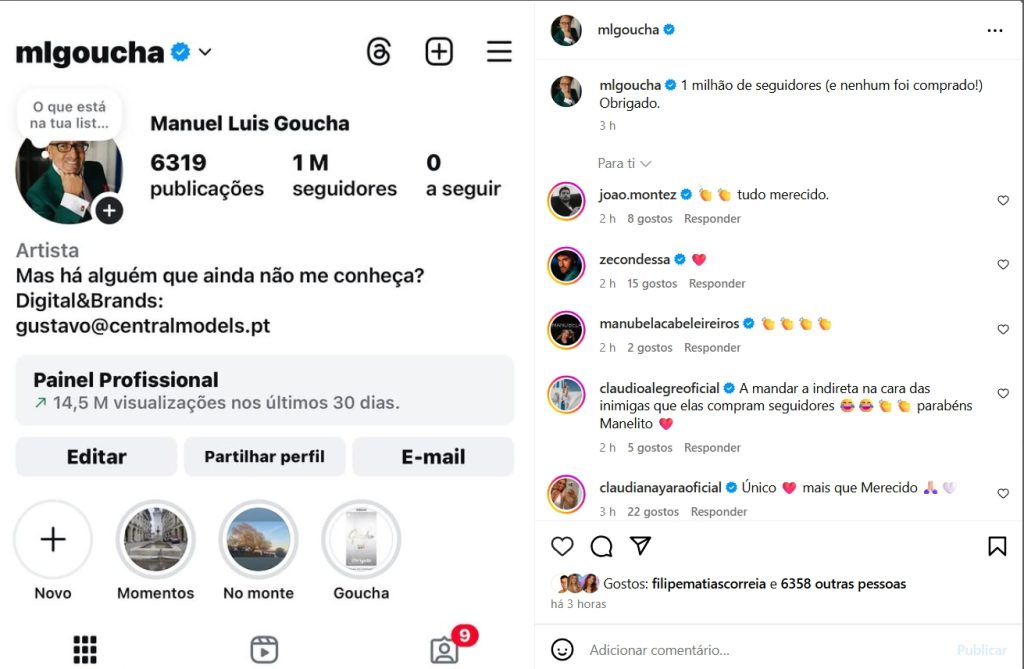The image size is (1024, 669).
Task: Save the post with the bookmark icon
Action: point(996,546)
